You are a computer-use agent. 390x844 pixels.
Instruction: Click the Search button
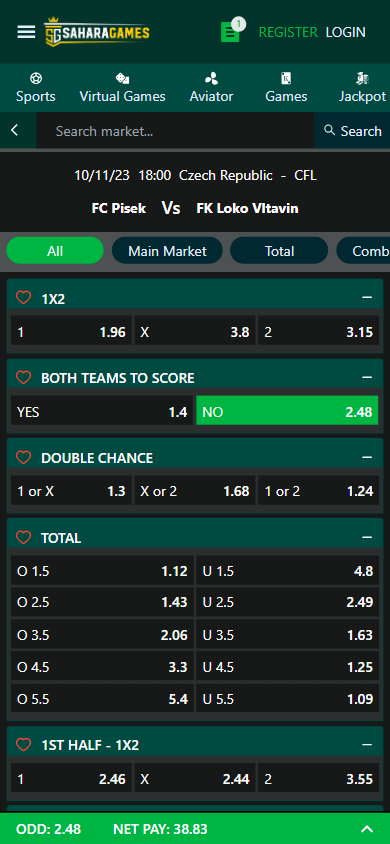352,130
